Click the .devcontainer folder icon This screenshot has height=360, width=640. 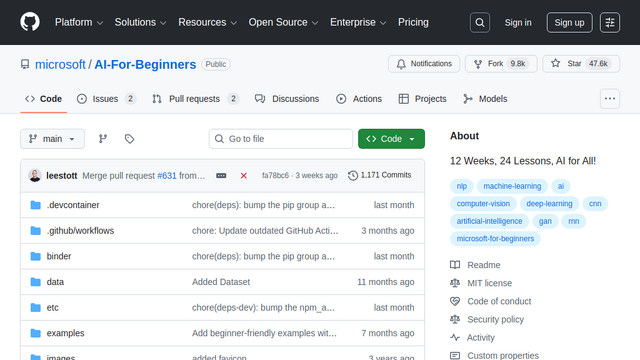tap(36, 205)
